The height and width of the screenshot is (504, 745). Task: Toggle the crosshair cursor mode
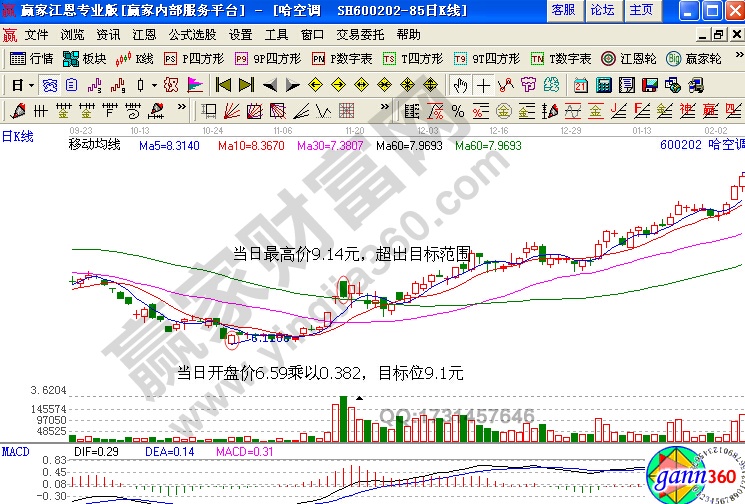[483, 84]
